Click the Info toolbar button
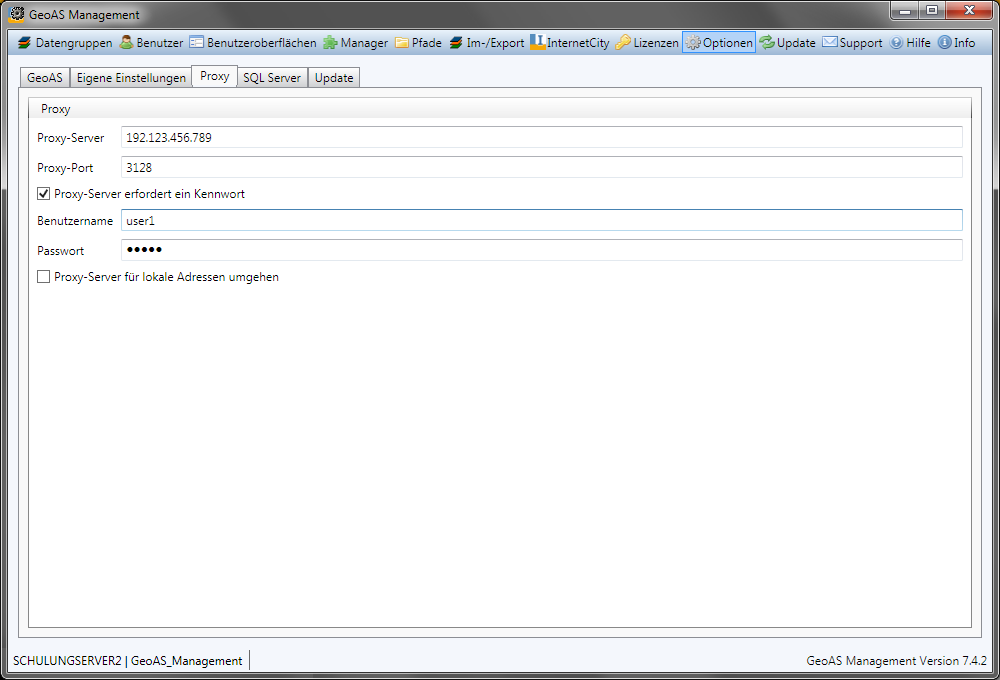This screenshot has height=680, width=1000. (x=957, y=43)
